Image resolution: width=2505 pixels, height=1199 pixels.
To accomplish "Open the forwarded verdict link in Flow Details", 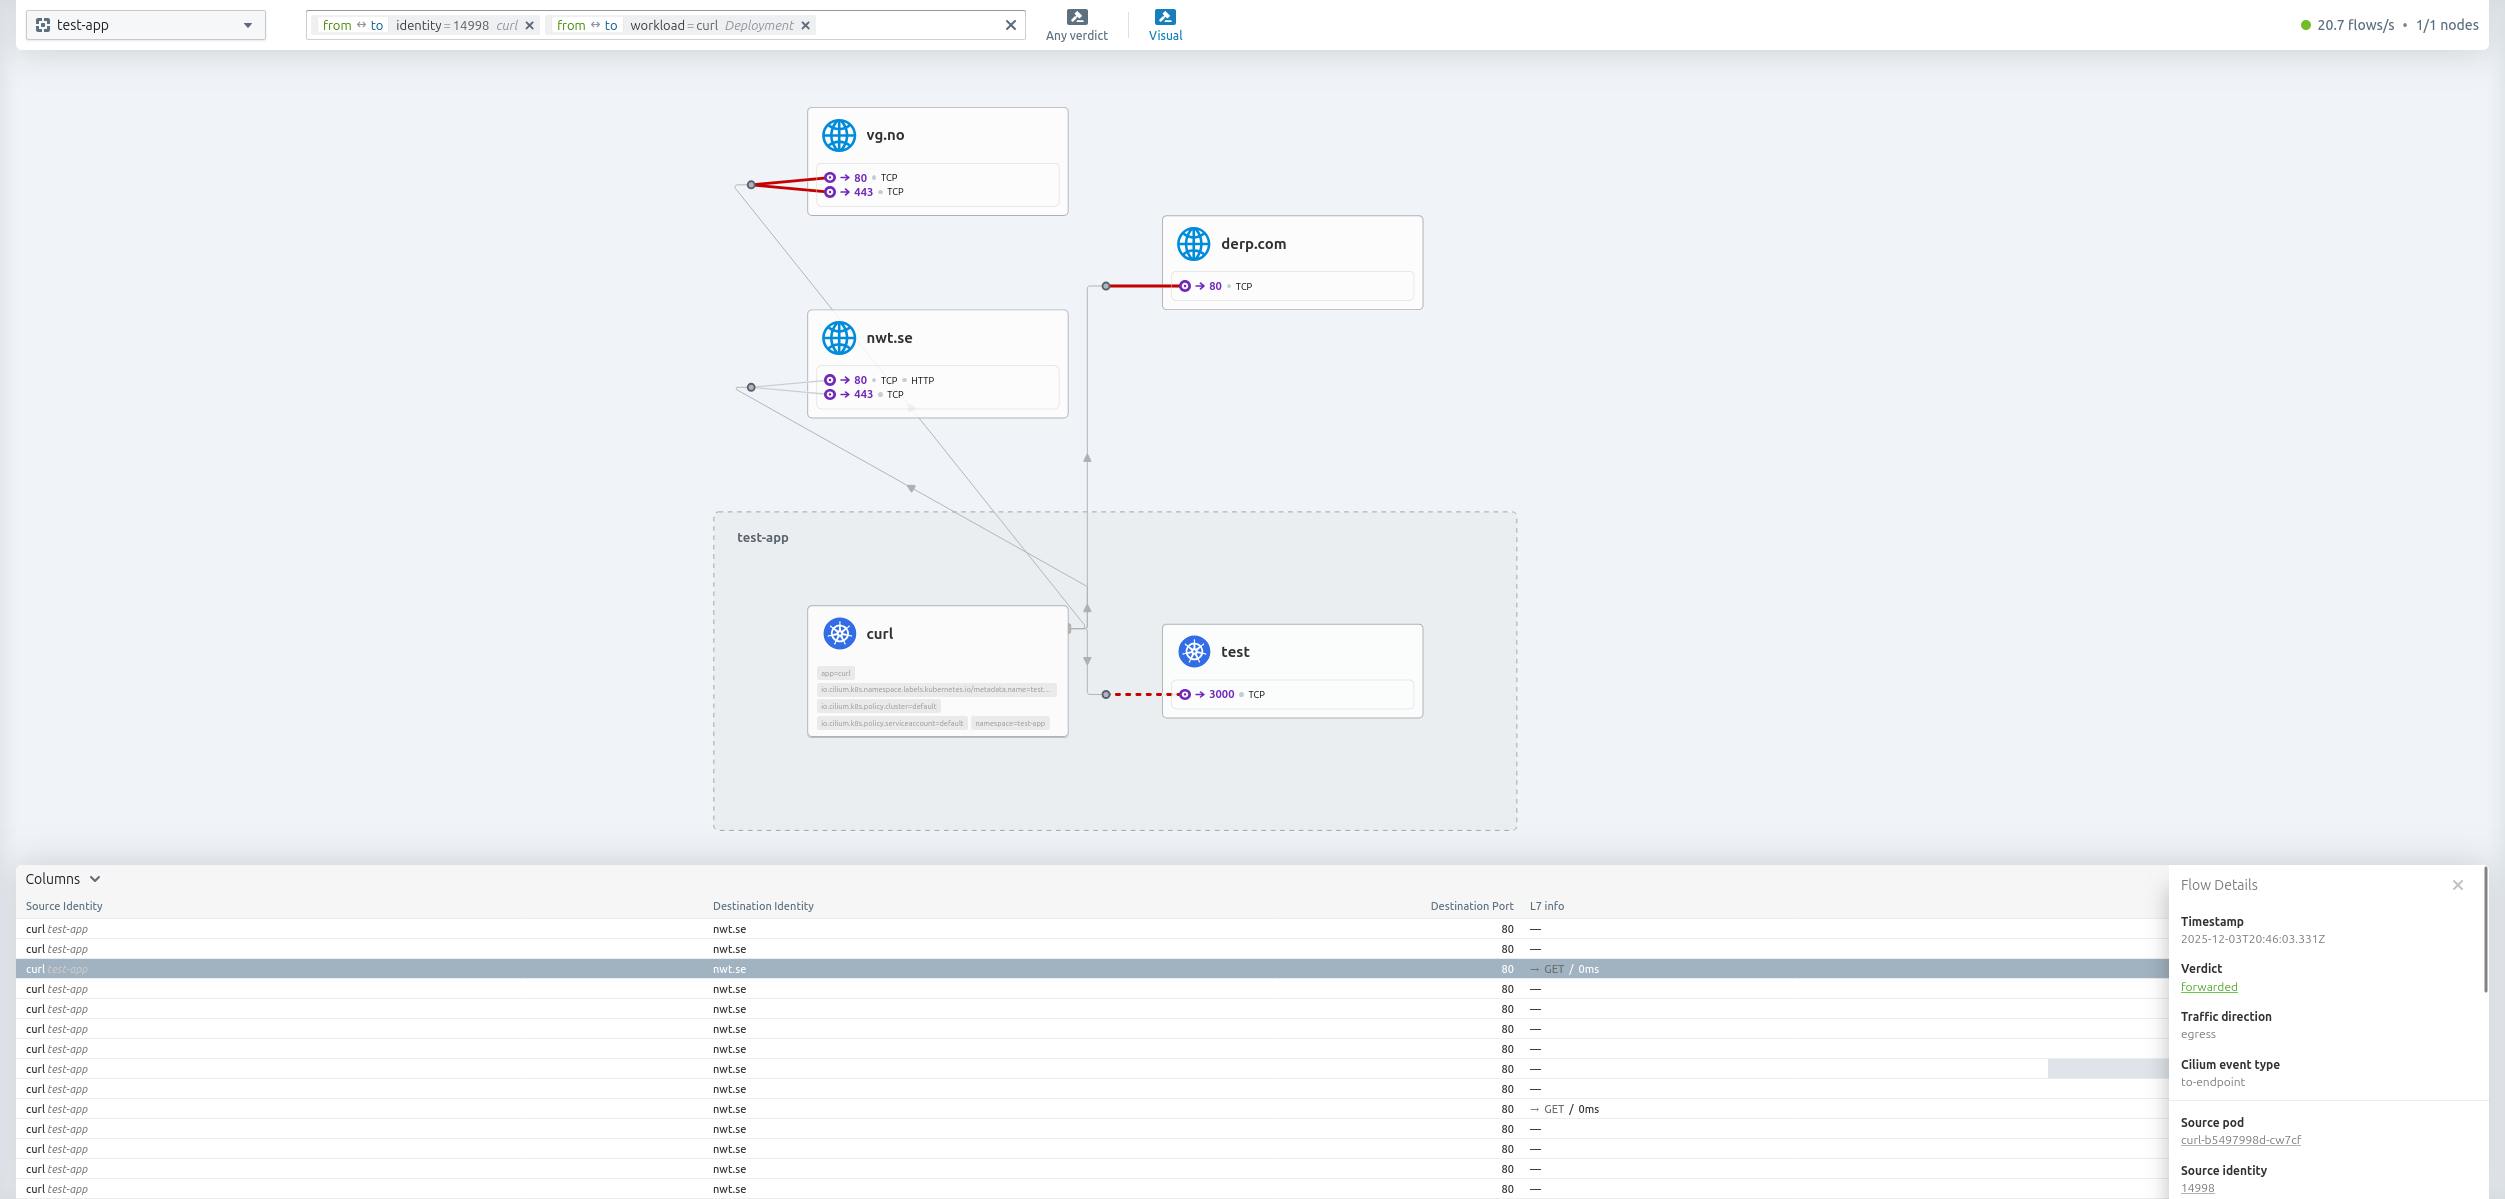I will (x=2209, y=987).
